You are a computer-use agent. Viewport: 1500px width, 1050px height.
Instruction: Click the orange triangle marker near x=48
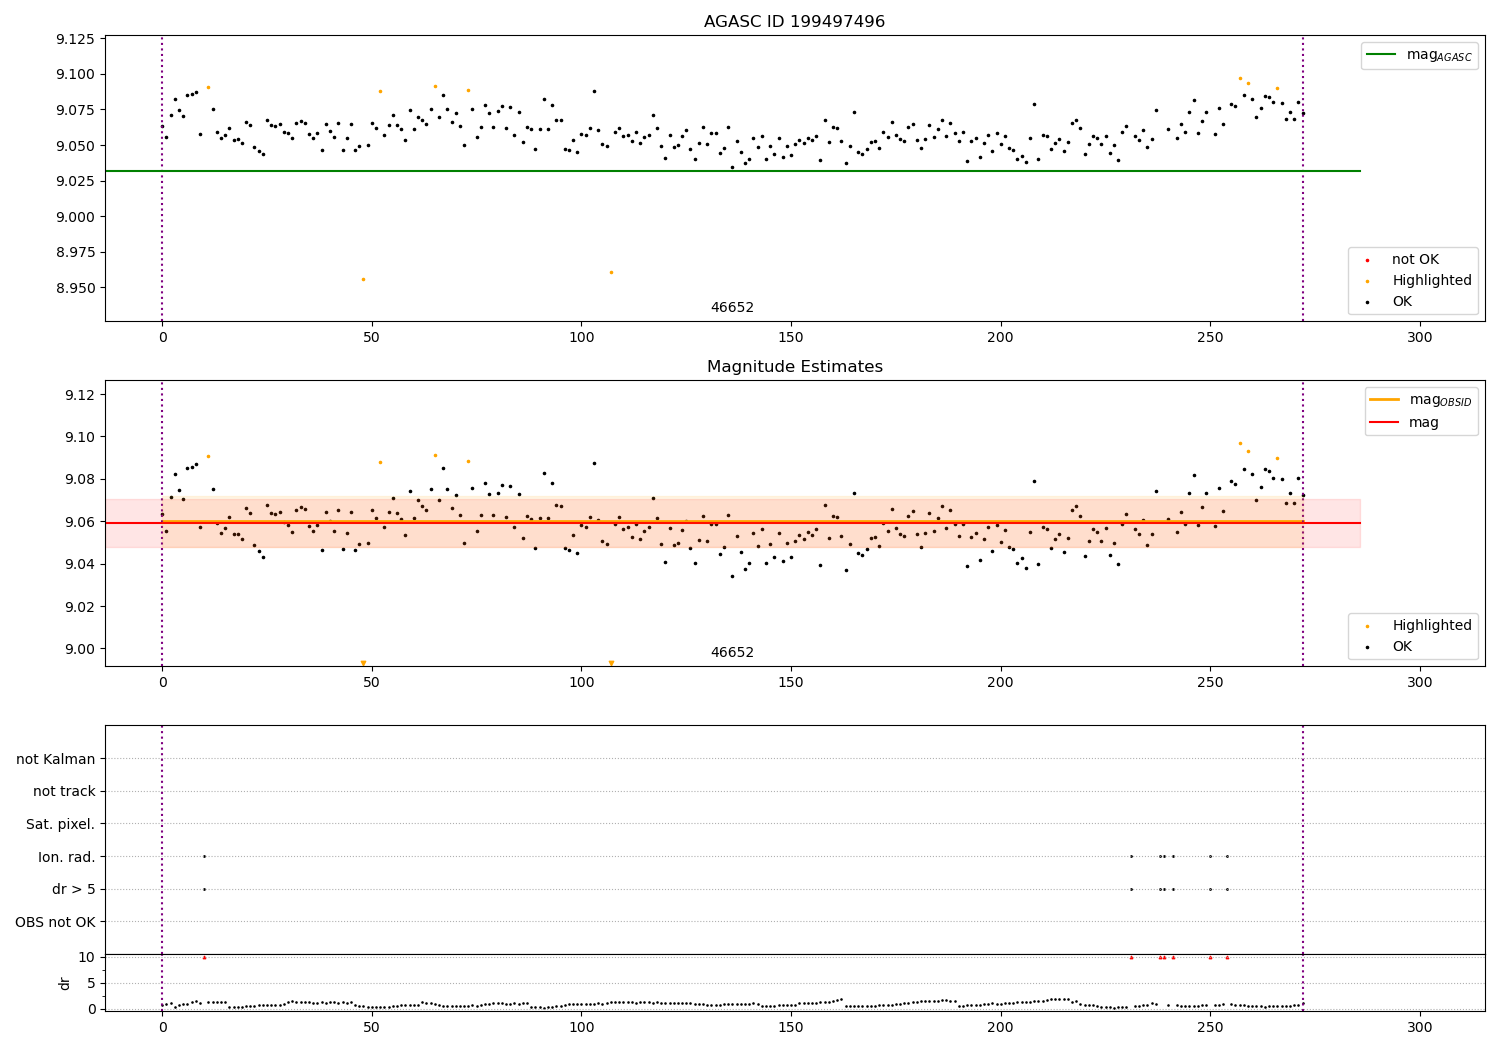point(363,663)
